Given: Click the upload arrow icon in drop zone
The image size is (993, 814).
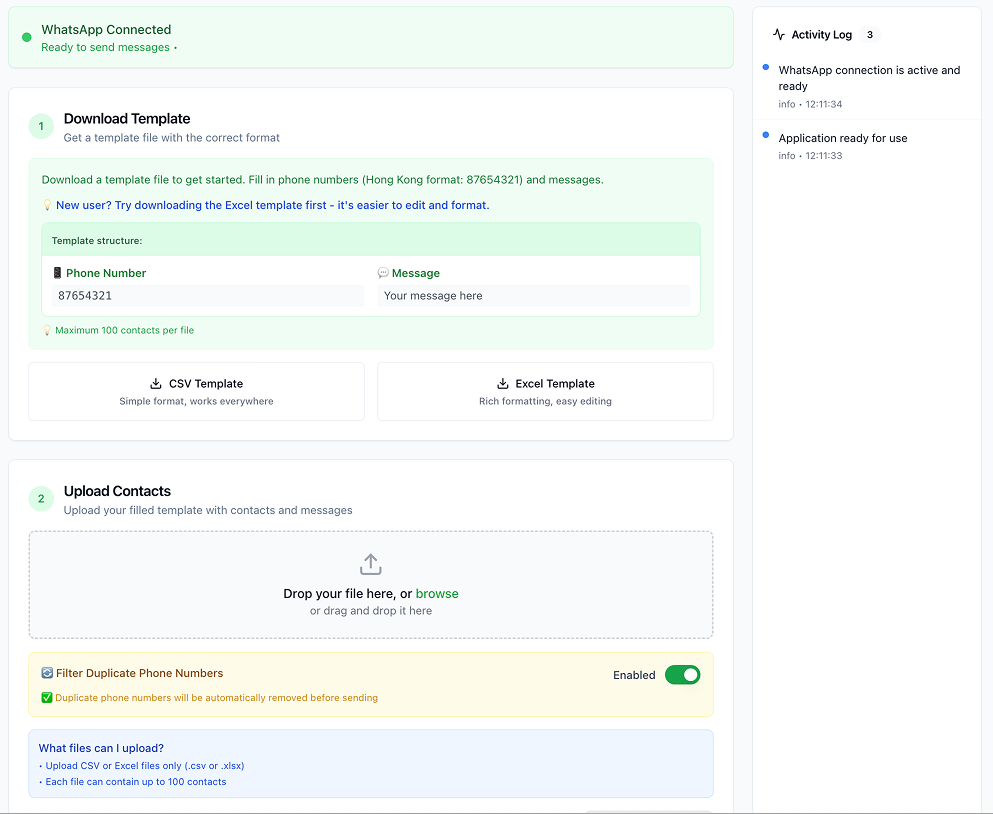Looking at the screenshot, I should coord(370,565).
